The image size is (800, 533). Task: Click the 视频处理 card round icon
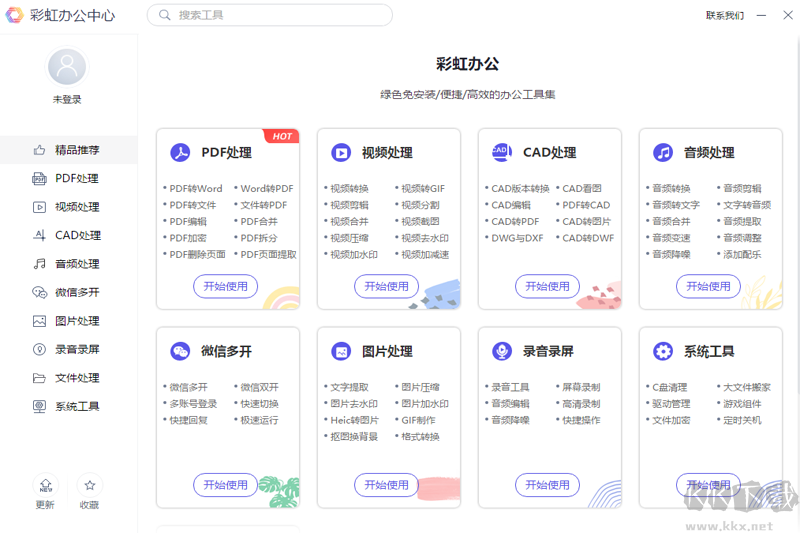pos(341,153)
